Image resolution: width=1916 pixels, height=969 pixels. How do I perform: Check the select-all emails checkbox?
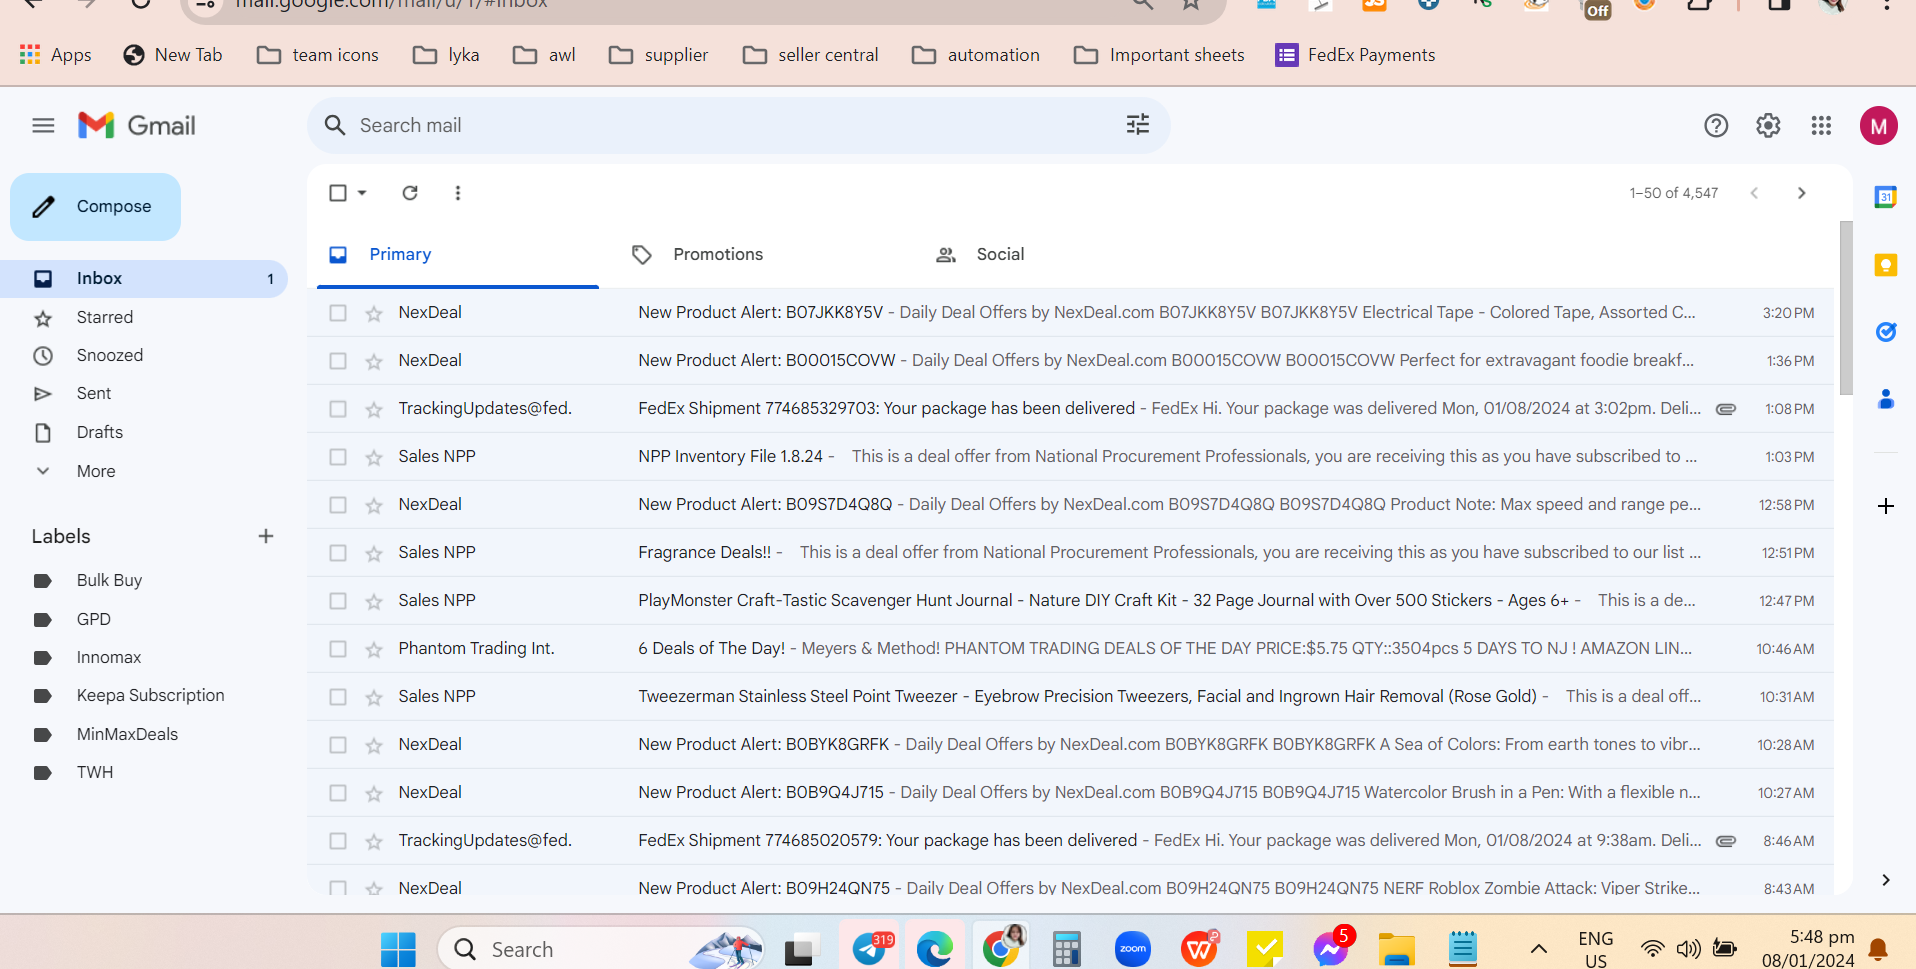338,193
